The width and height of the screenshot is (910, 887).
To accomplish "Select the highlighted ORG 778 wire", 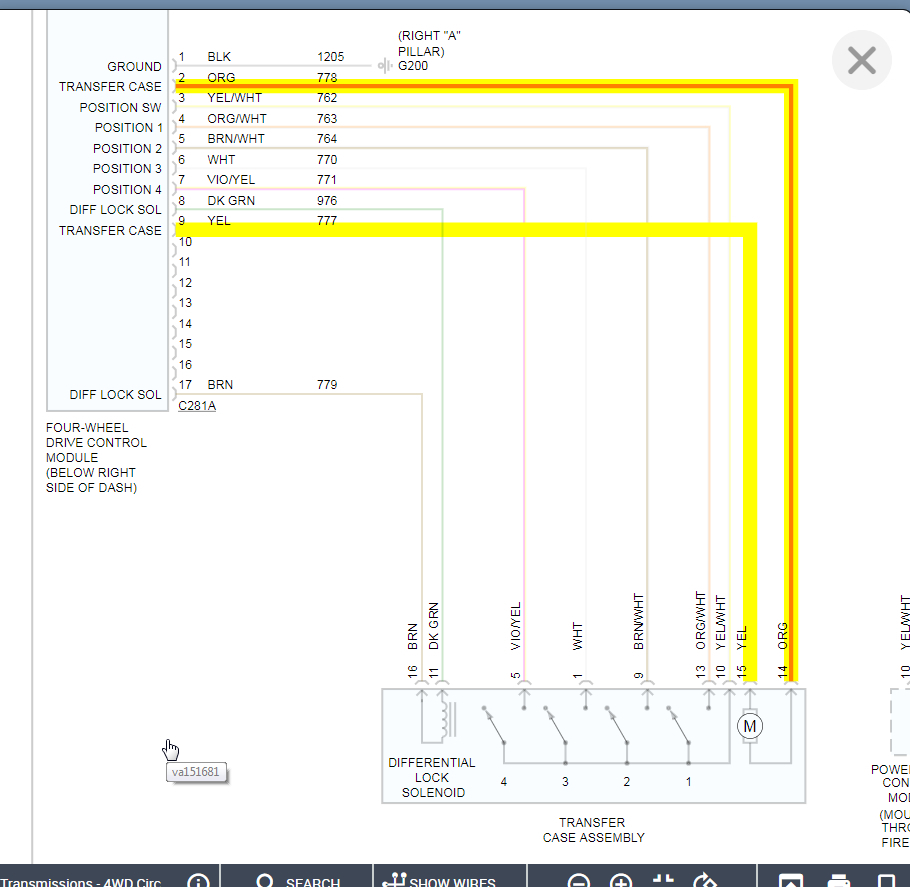I will [x=482, y=87].
